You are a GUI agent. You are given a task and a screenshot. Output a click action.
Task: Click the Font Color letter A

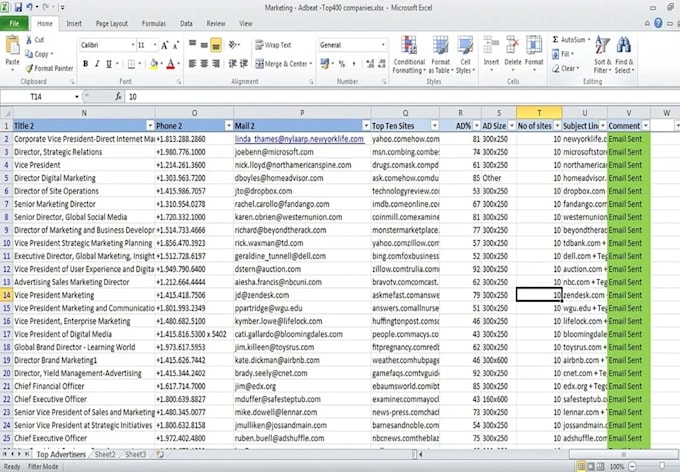[171, 64]
